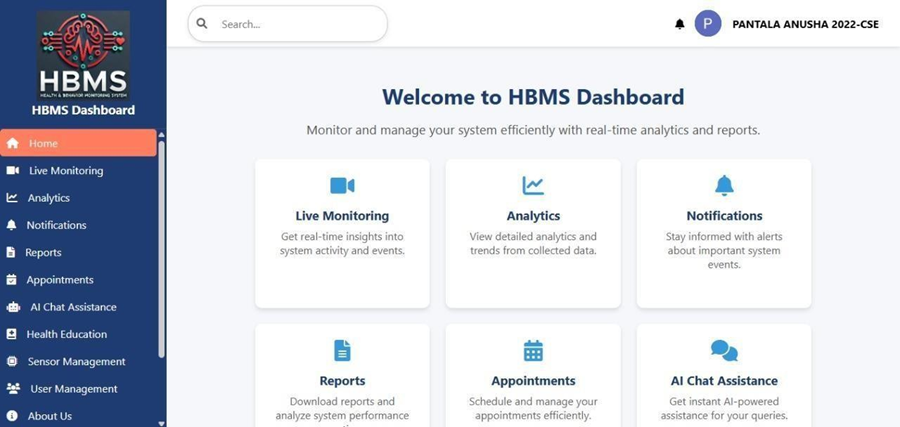Open Health Education sidebar item
Image resolution: width=900 pixels, height=427 pixels.
(67, 334)
